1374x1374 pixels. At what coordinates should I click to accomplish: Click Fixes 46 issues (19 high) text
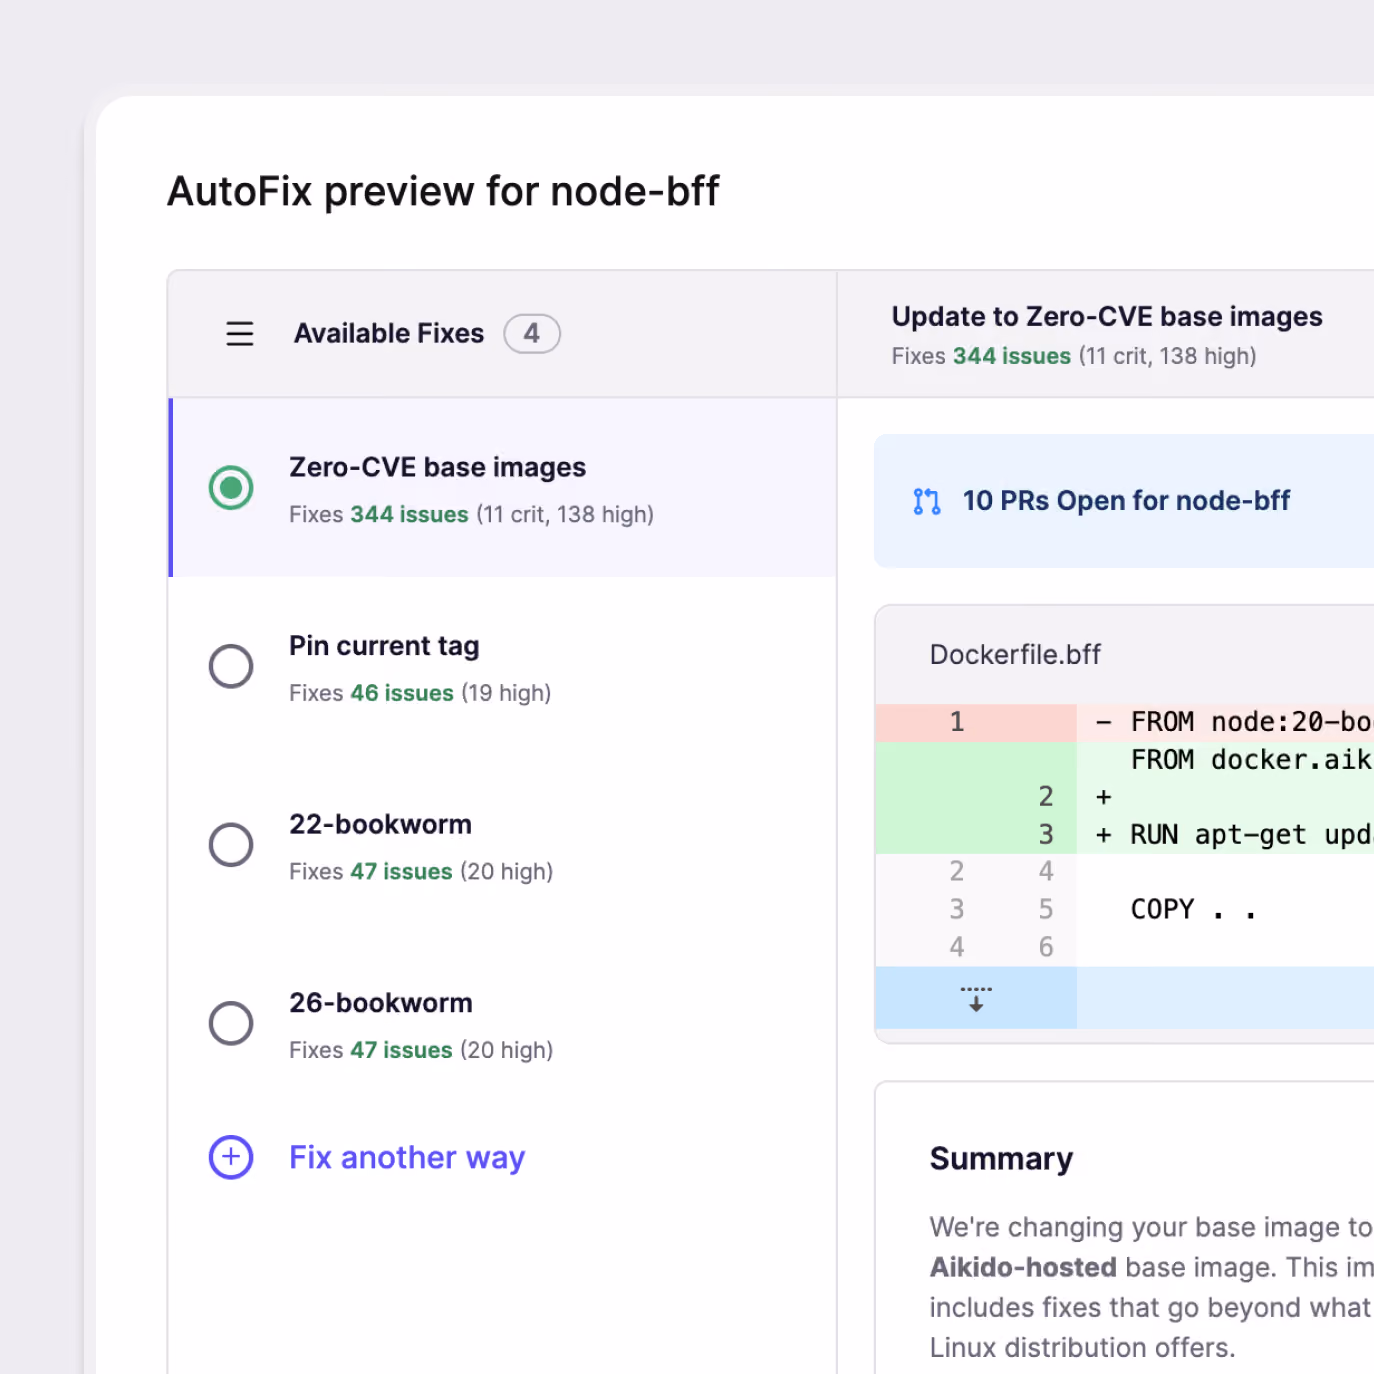pos(420,693)
